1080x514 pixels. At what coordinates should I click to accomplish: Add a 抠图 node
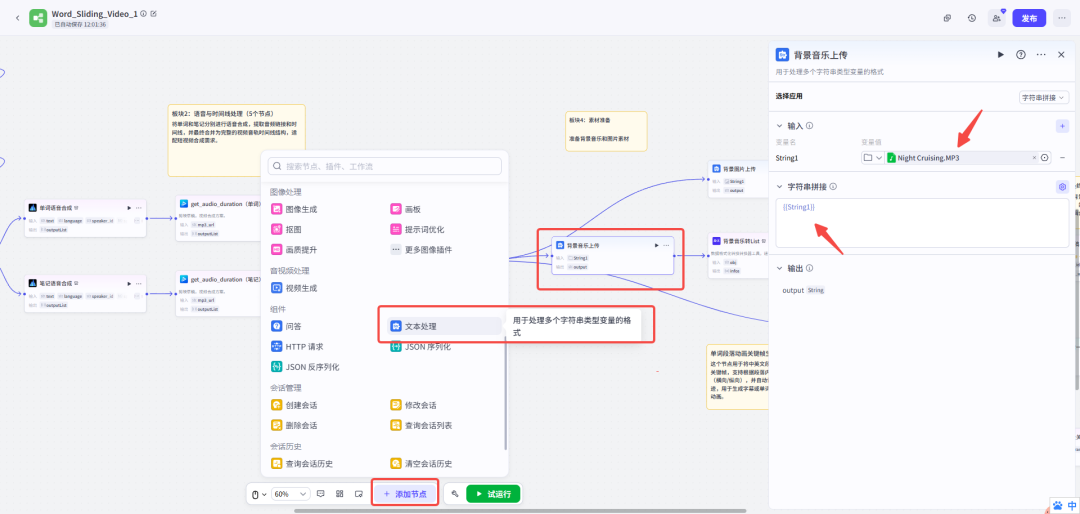point(287,229)
